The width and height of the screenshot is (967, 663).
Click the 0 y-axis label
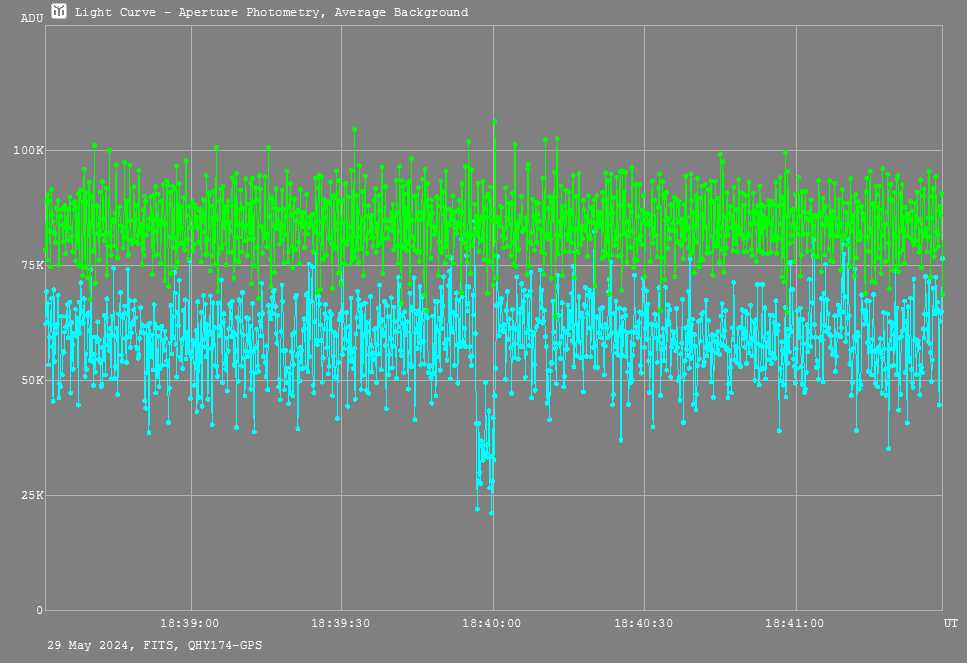[x=40, y=610]
